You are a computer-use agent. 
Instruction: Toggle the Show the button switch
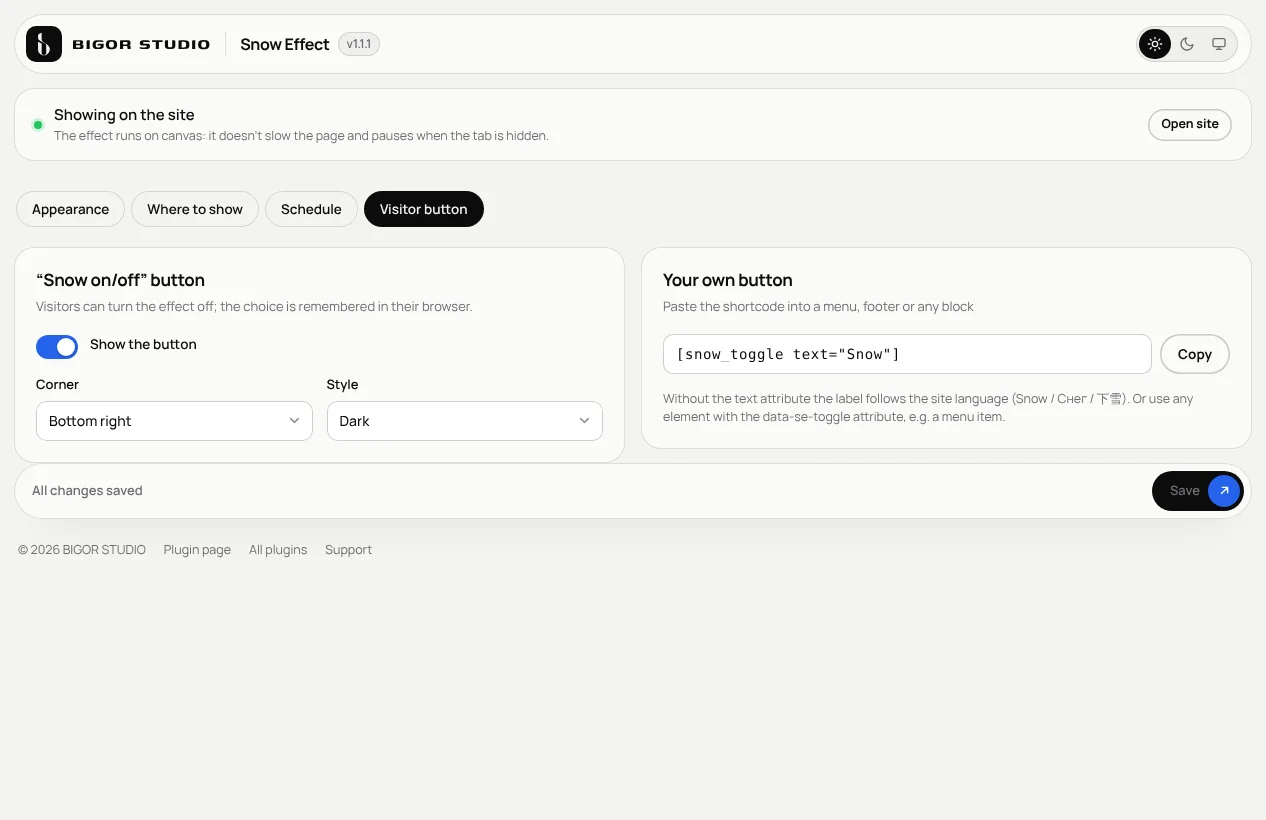click(57, 346)
